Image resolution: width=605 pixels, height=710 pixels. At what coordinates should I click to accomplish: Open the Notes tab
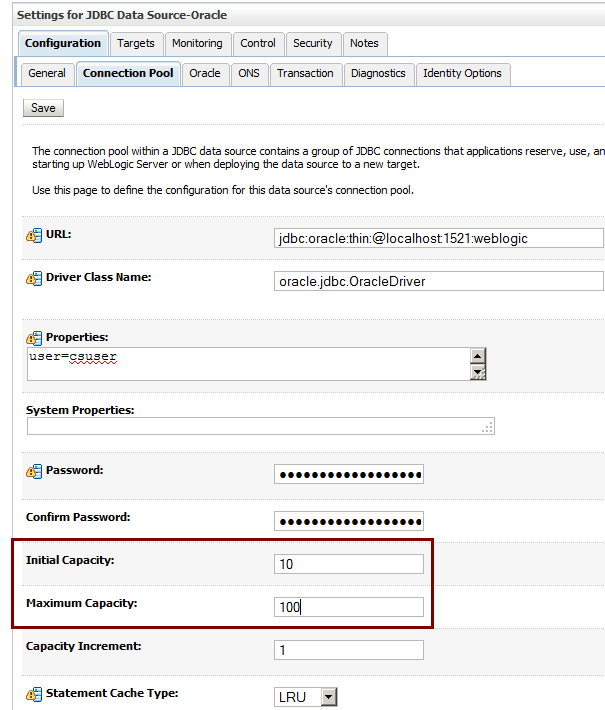(365, 43)
